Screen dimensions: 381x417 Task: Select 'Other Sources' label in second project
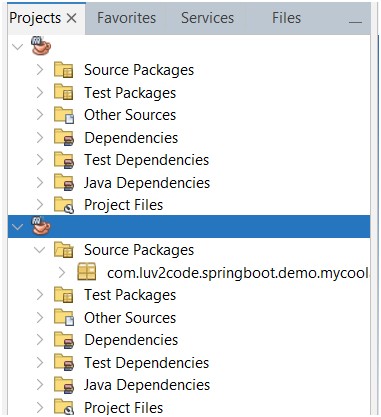[130, 318]
